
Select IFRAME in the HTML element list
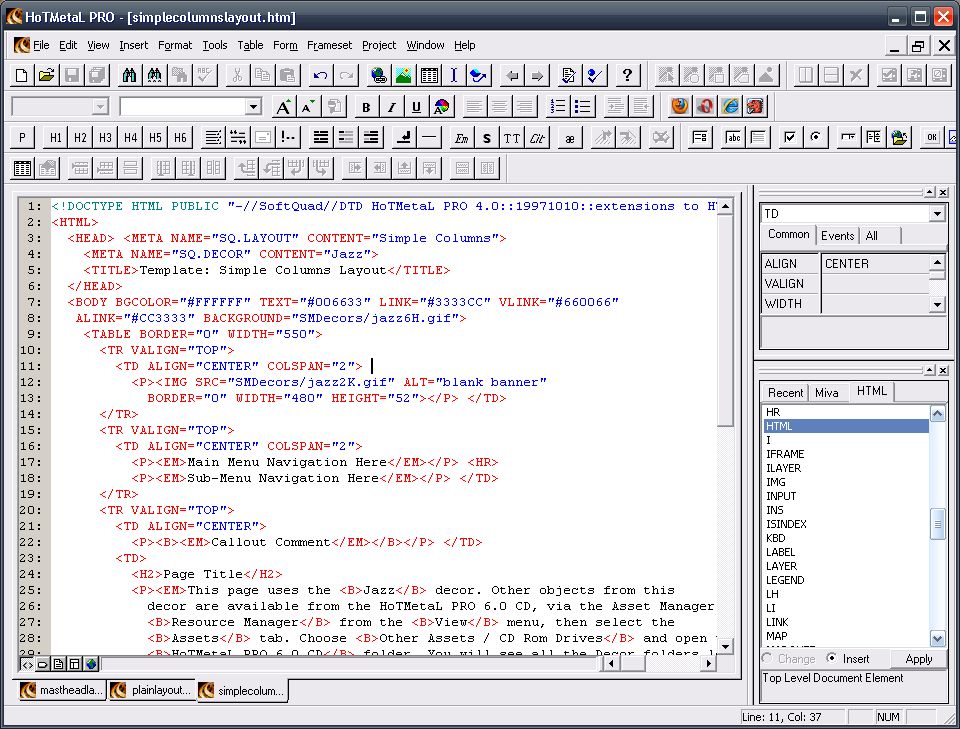tap(785, 454)
